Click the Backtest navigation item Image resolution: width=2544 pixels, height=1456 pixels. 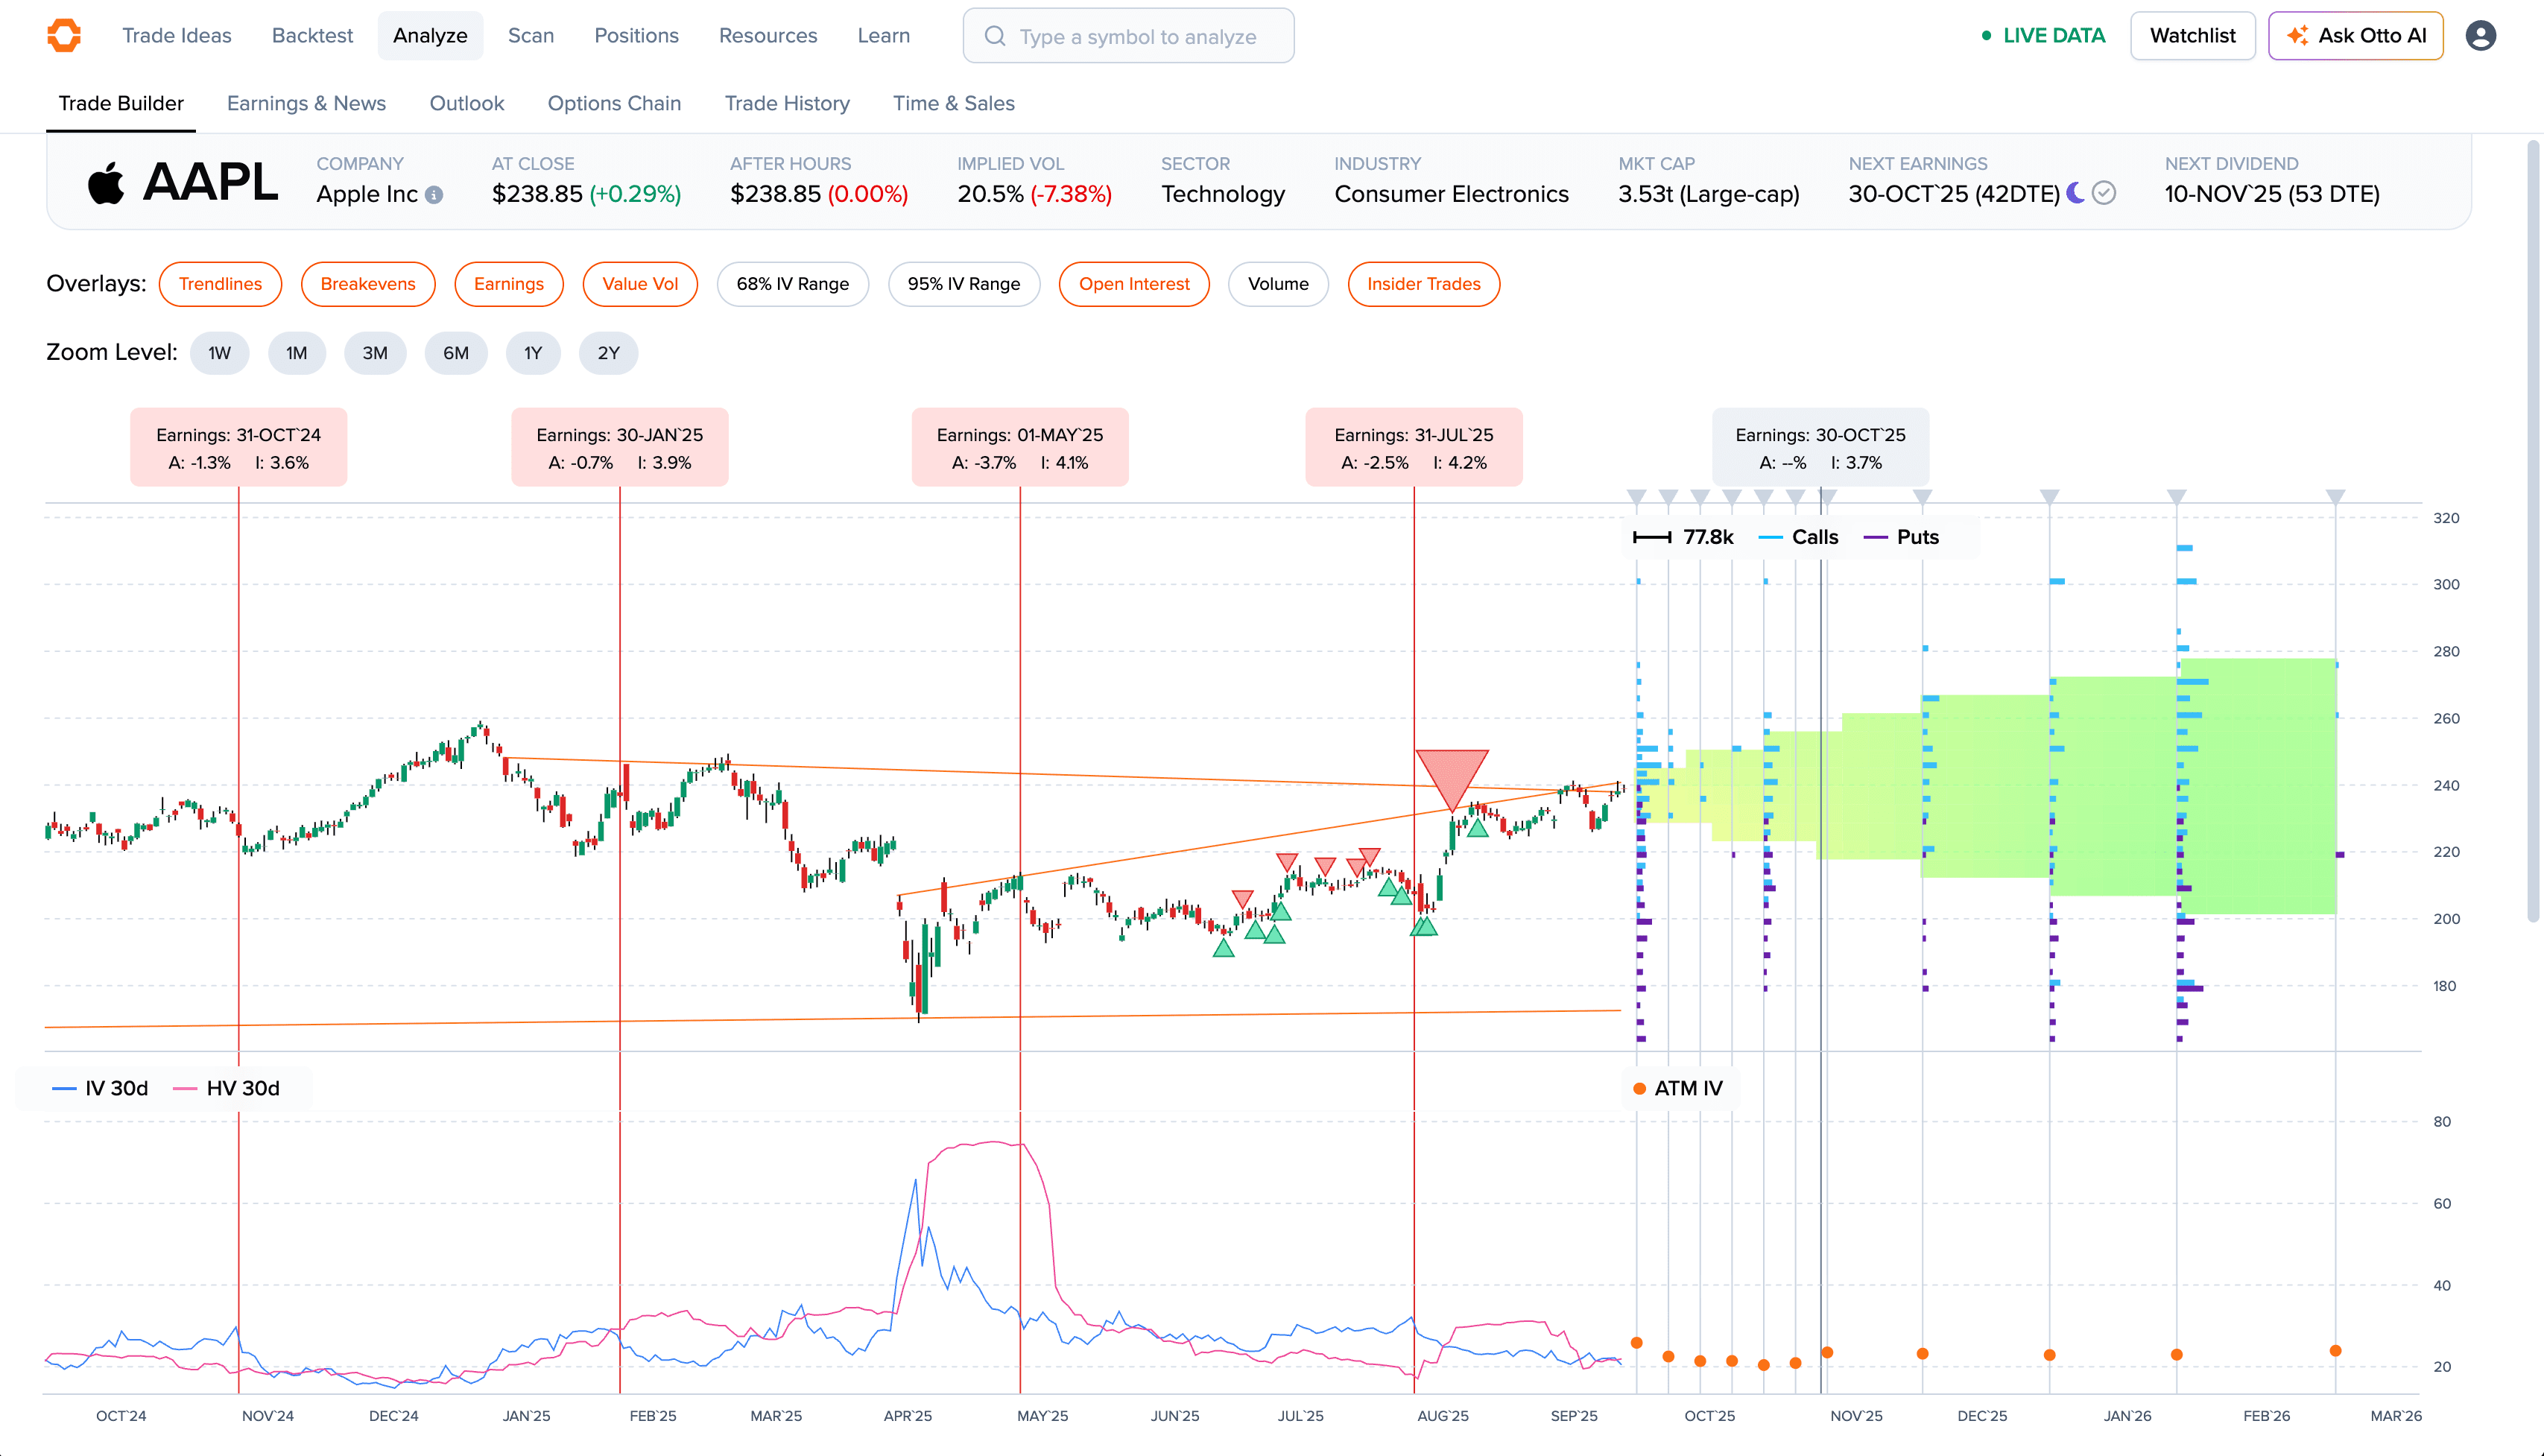pos(312,35)
